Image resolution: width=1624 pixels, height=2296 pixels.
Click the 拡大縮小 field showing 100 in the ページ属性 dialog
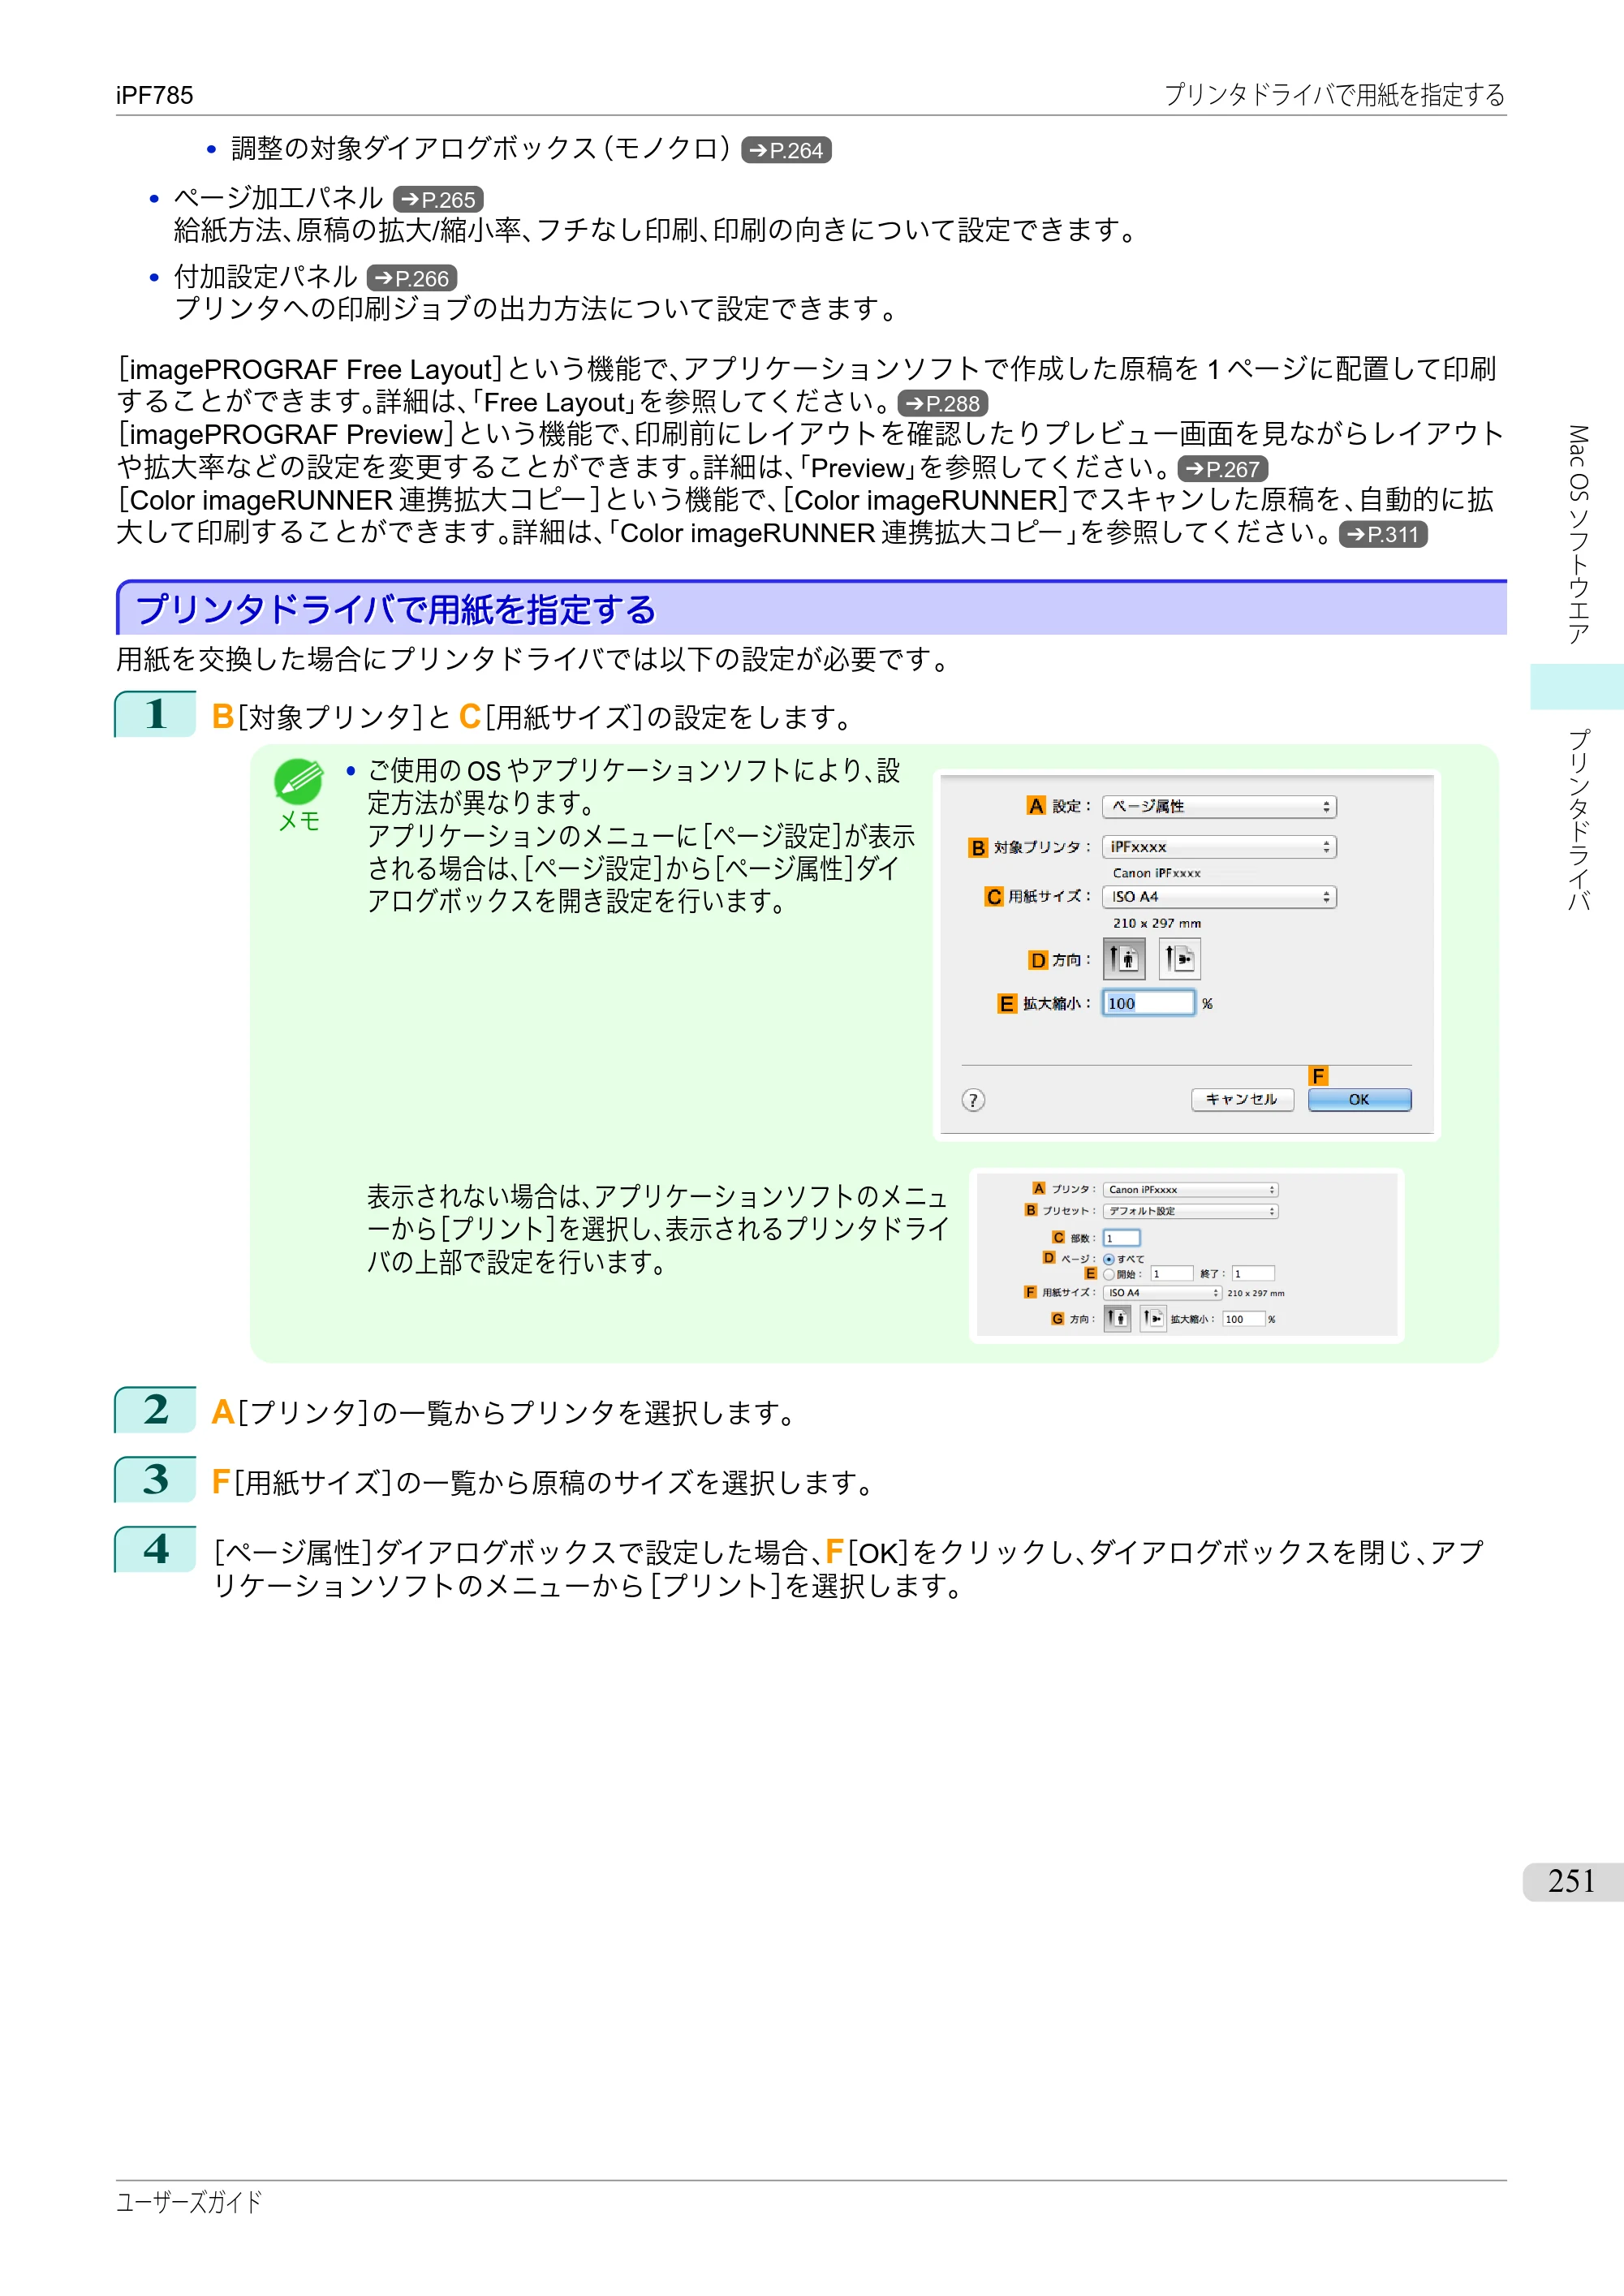tap(1148, 1003)
